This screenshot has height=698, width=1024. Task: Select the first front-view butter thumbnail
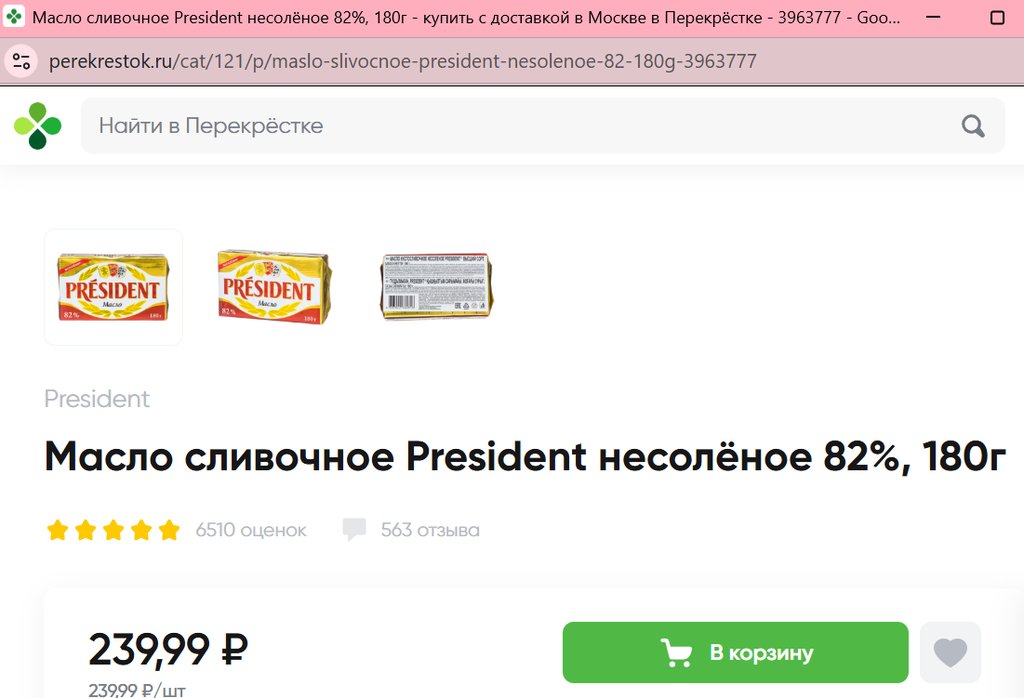pos(113,287)
